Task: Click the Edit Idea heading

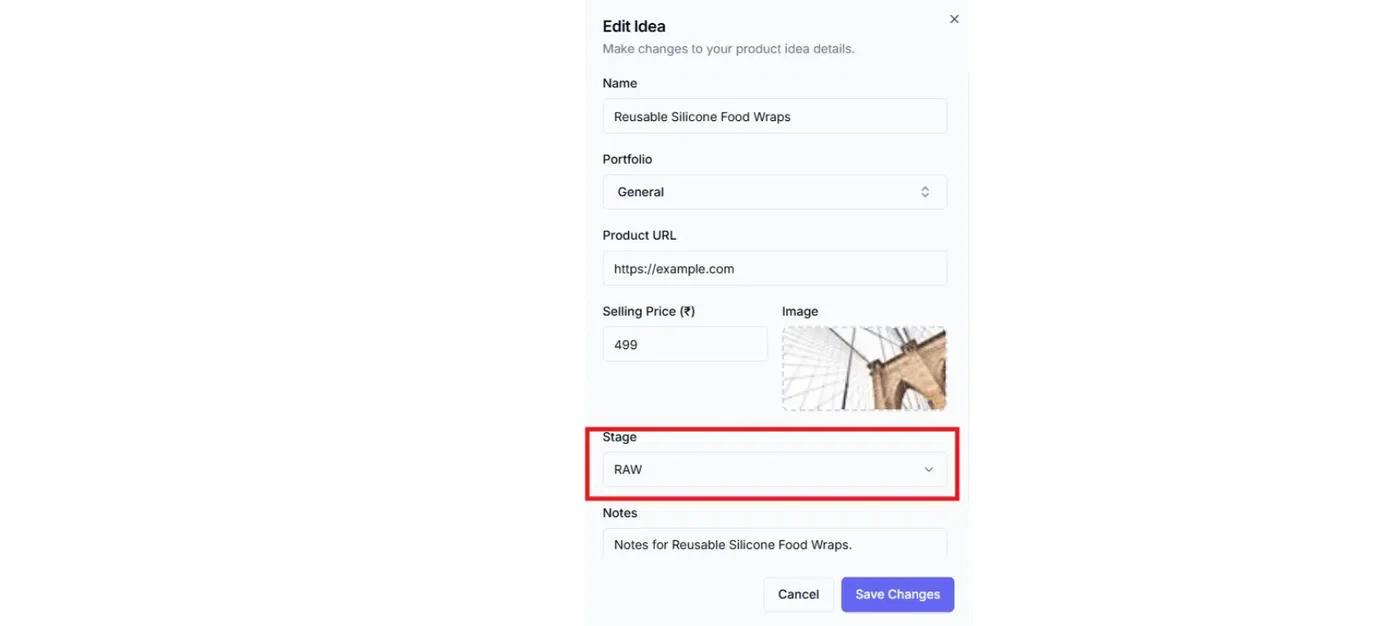Action: [x=634, y=26]
